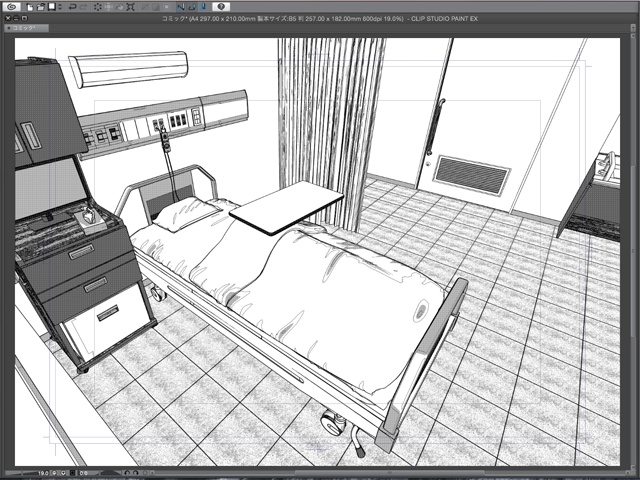Image resolution: width=640 pixels, height=480 pixels.
Task: Click the Delete (clear) icon in the command bar
Action: tap(98, 7)
